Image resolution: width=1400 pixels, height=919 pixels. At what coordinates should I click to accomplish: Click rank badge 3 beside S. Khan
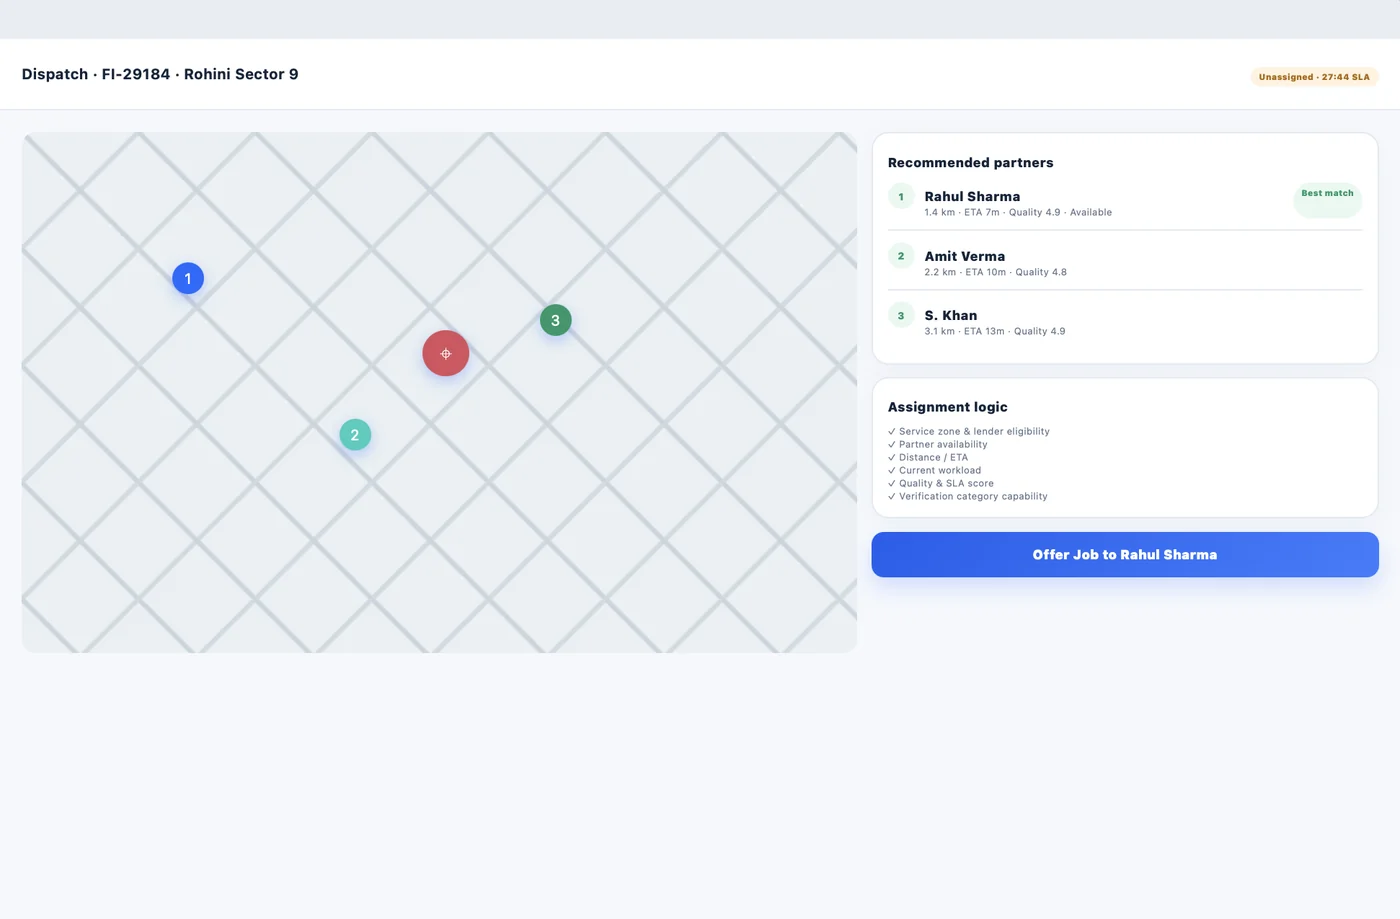tap(901, 315)
